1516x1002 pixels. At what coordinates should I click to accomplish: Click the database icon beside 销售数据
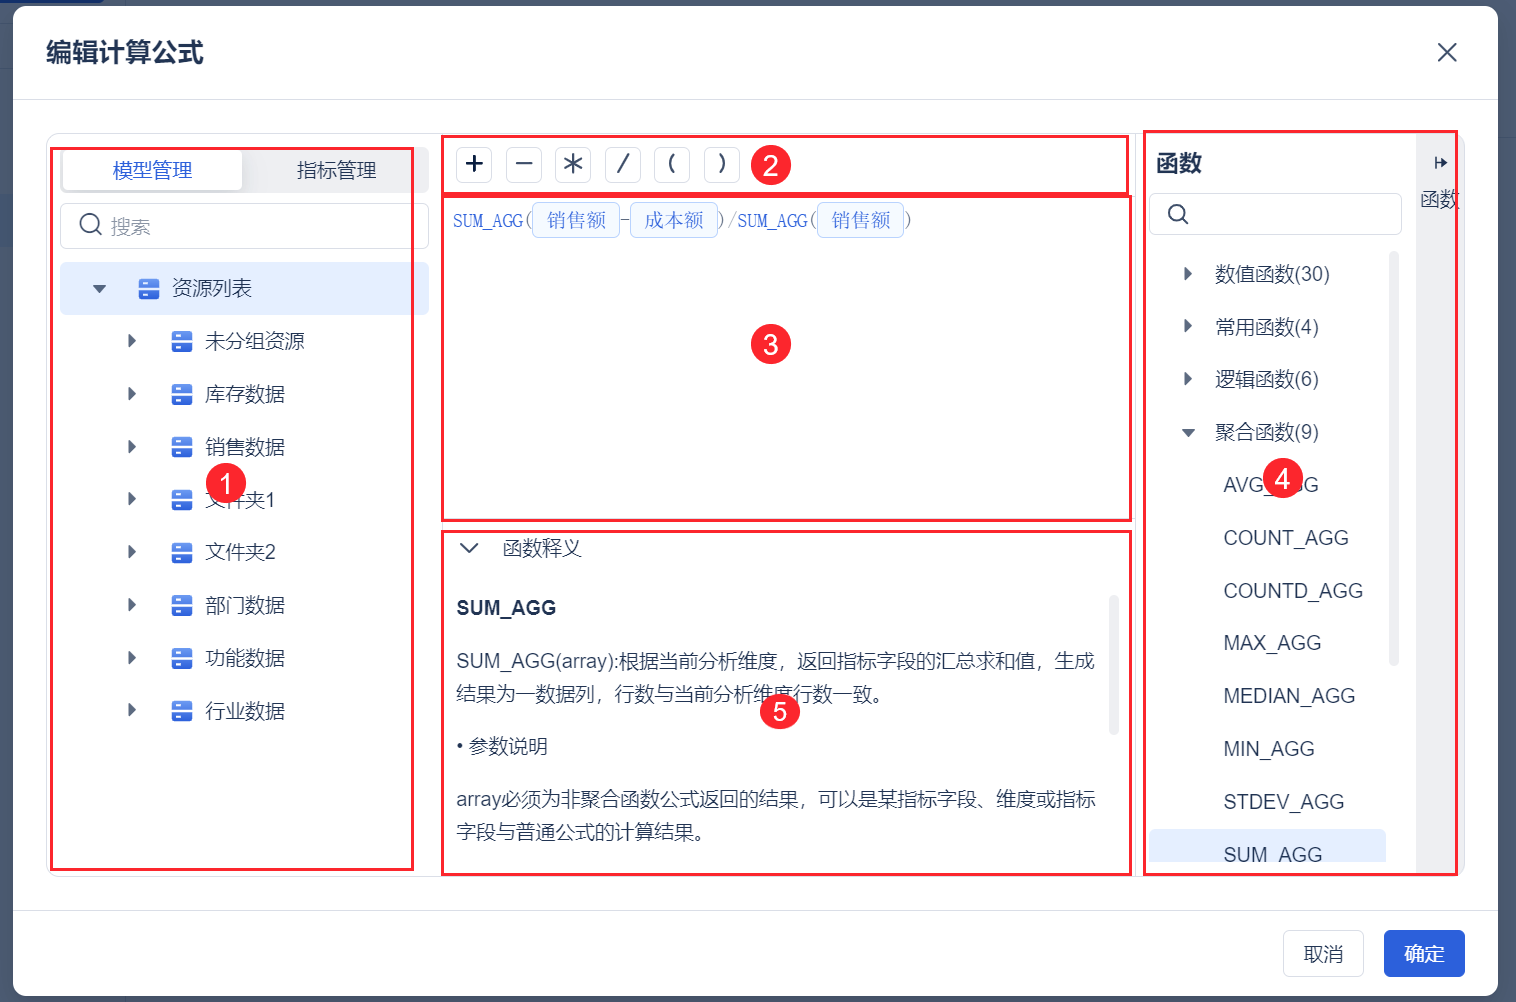pyautogui.click(x=181, y=446)
